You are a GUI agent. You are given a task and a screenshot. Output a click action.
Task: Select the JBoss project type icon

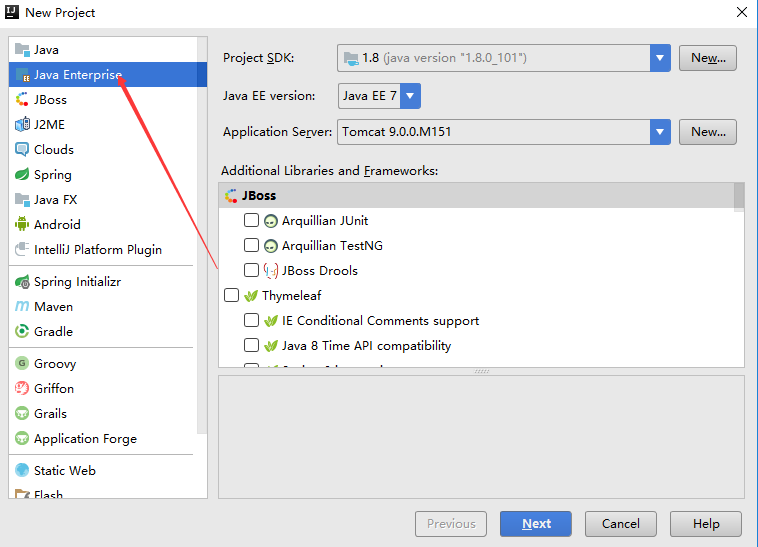[22, 100]
